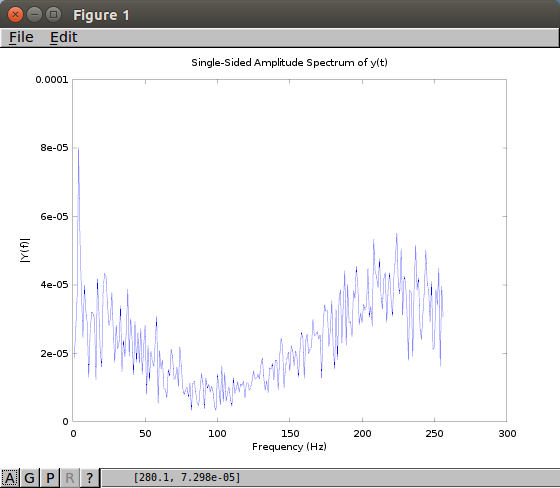
Task: Toggle grid with the 'G' button
Action: tap(29, 478)
